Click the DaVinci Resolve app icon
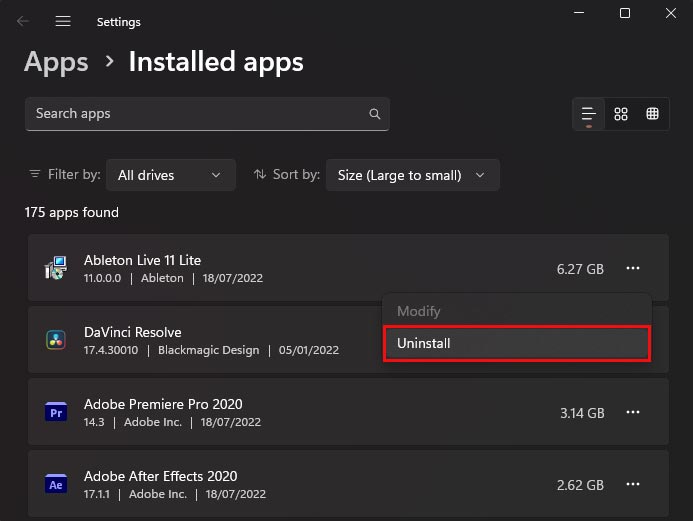 point(56,340)
